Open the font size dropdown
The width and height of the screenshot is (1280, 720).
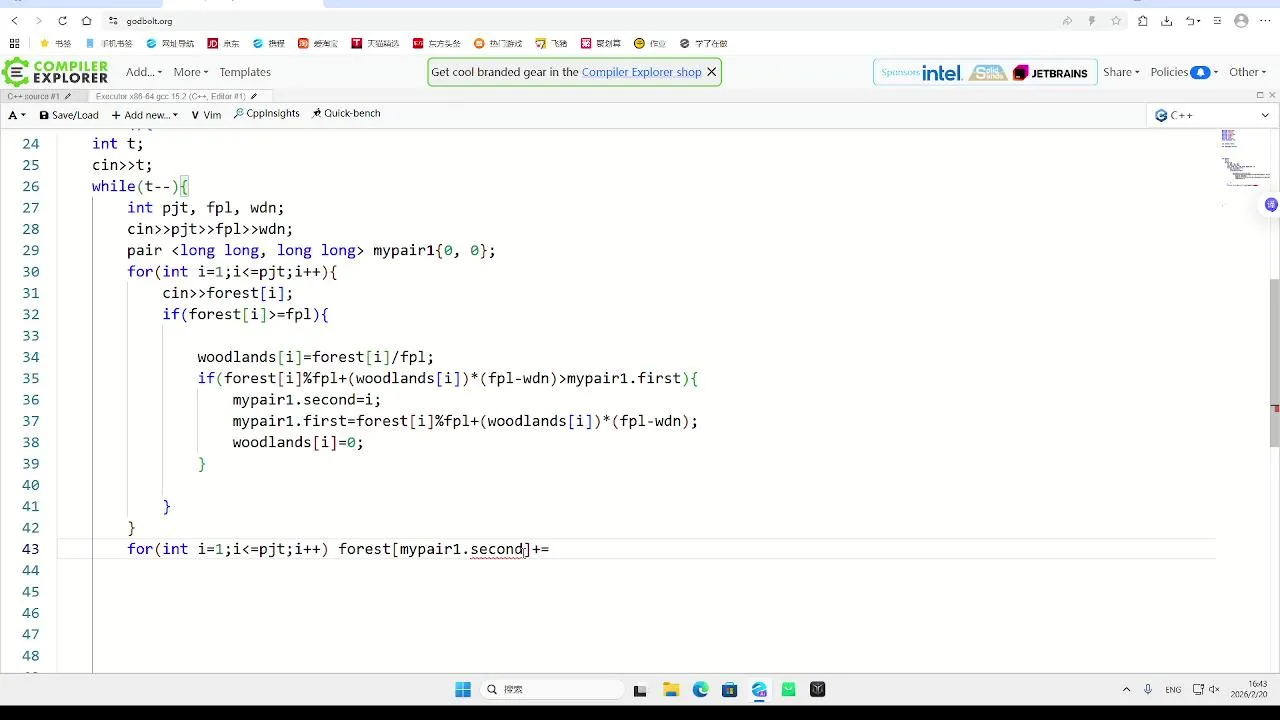point(17,115)
